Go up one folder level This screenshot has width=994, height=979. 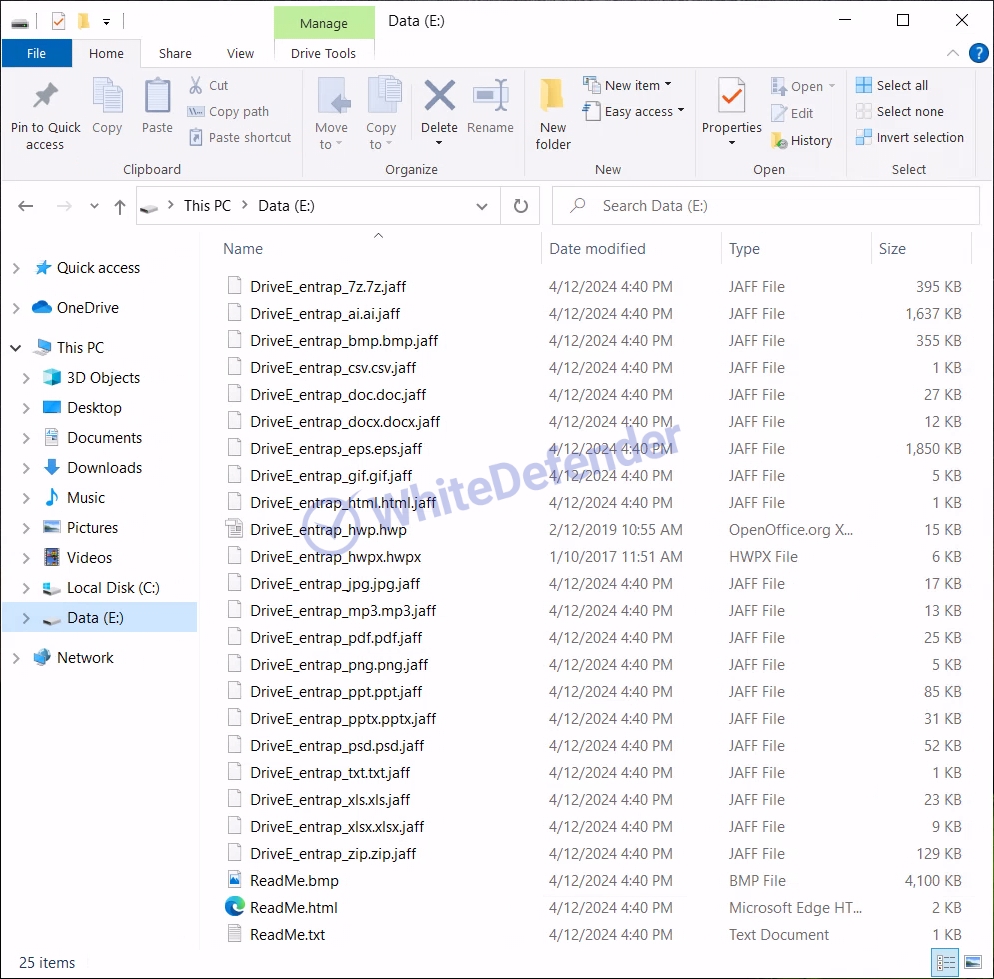(x=120, y=206)
